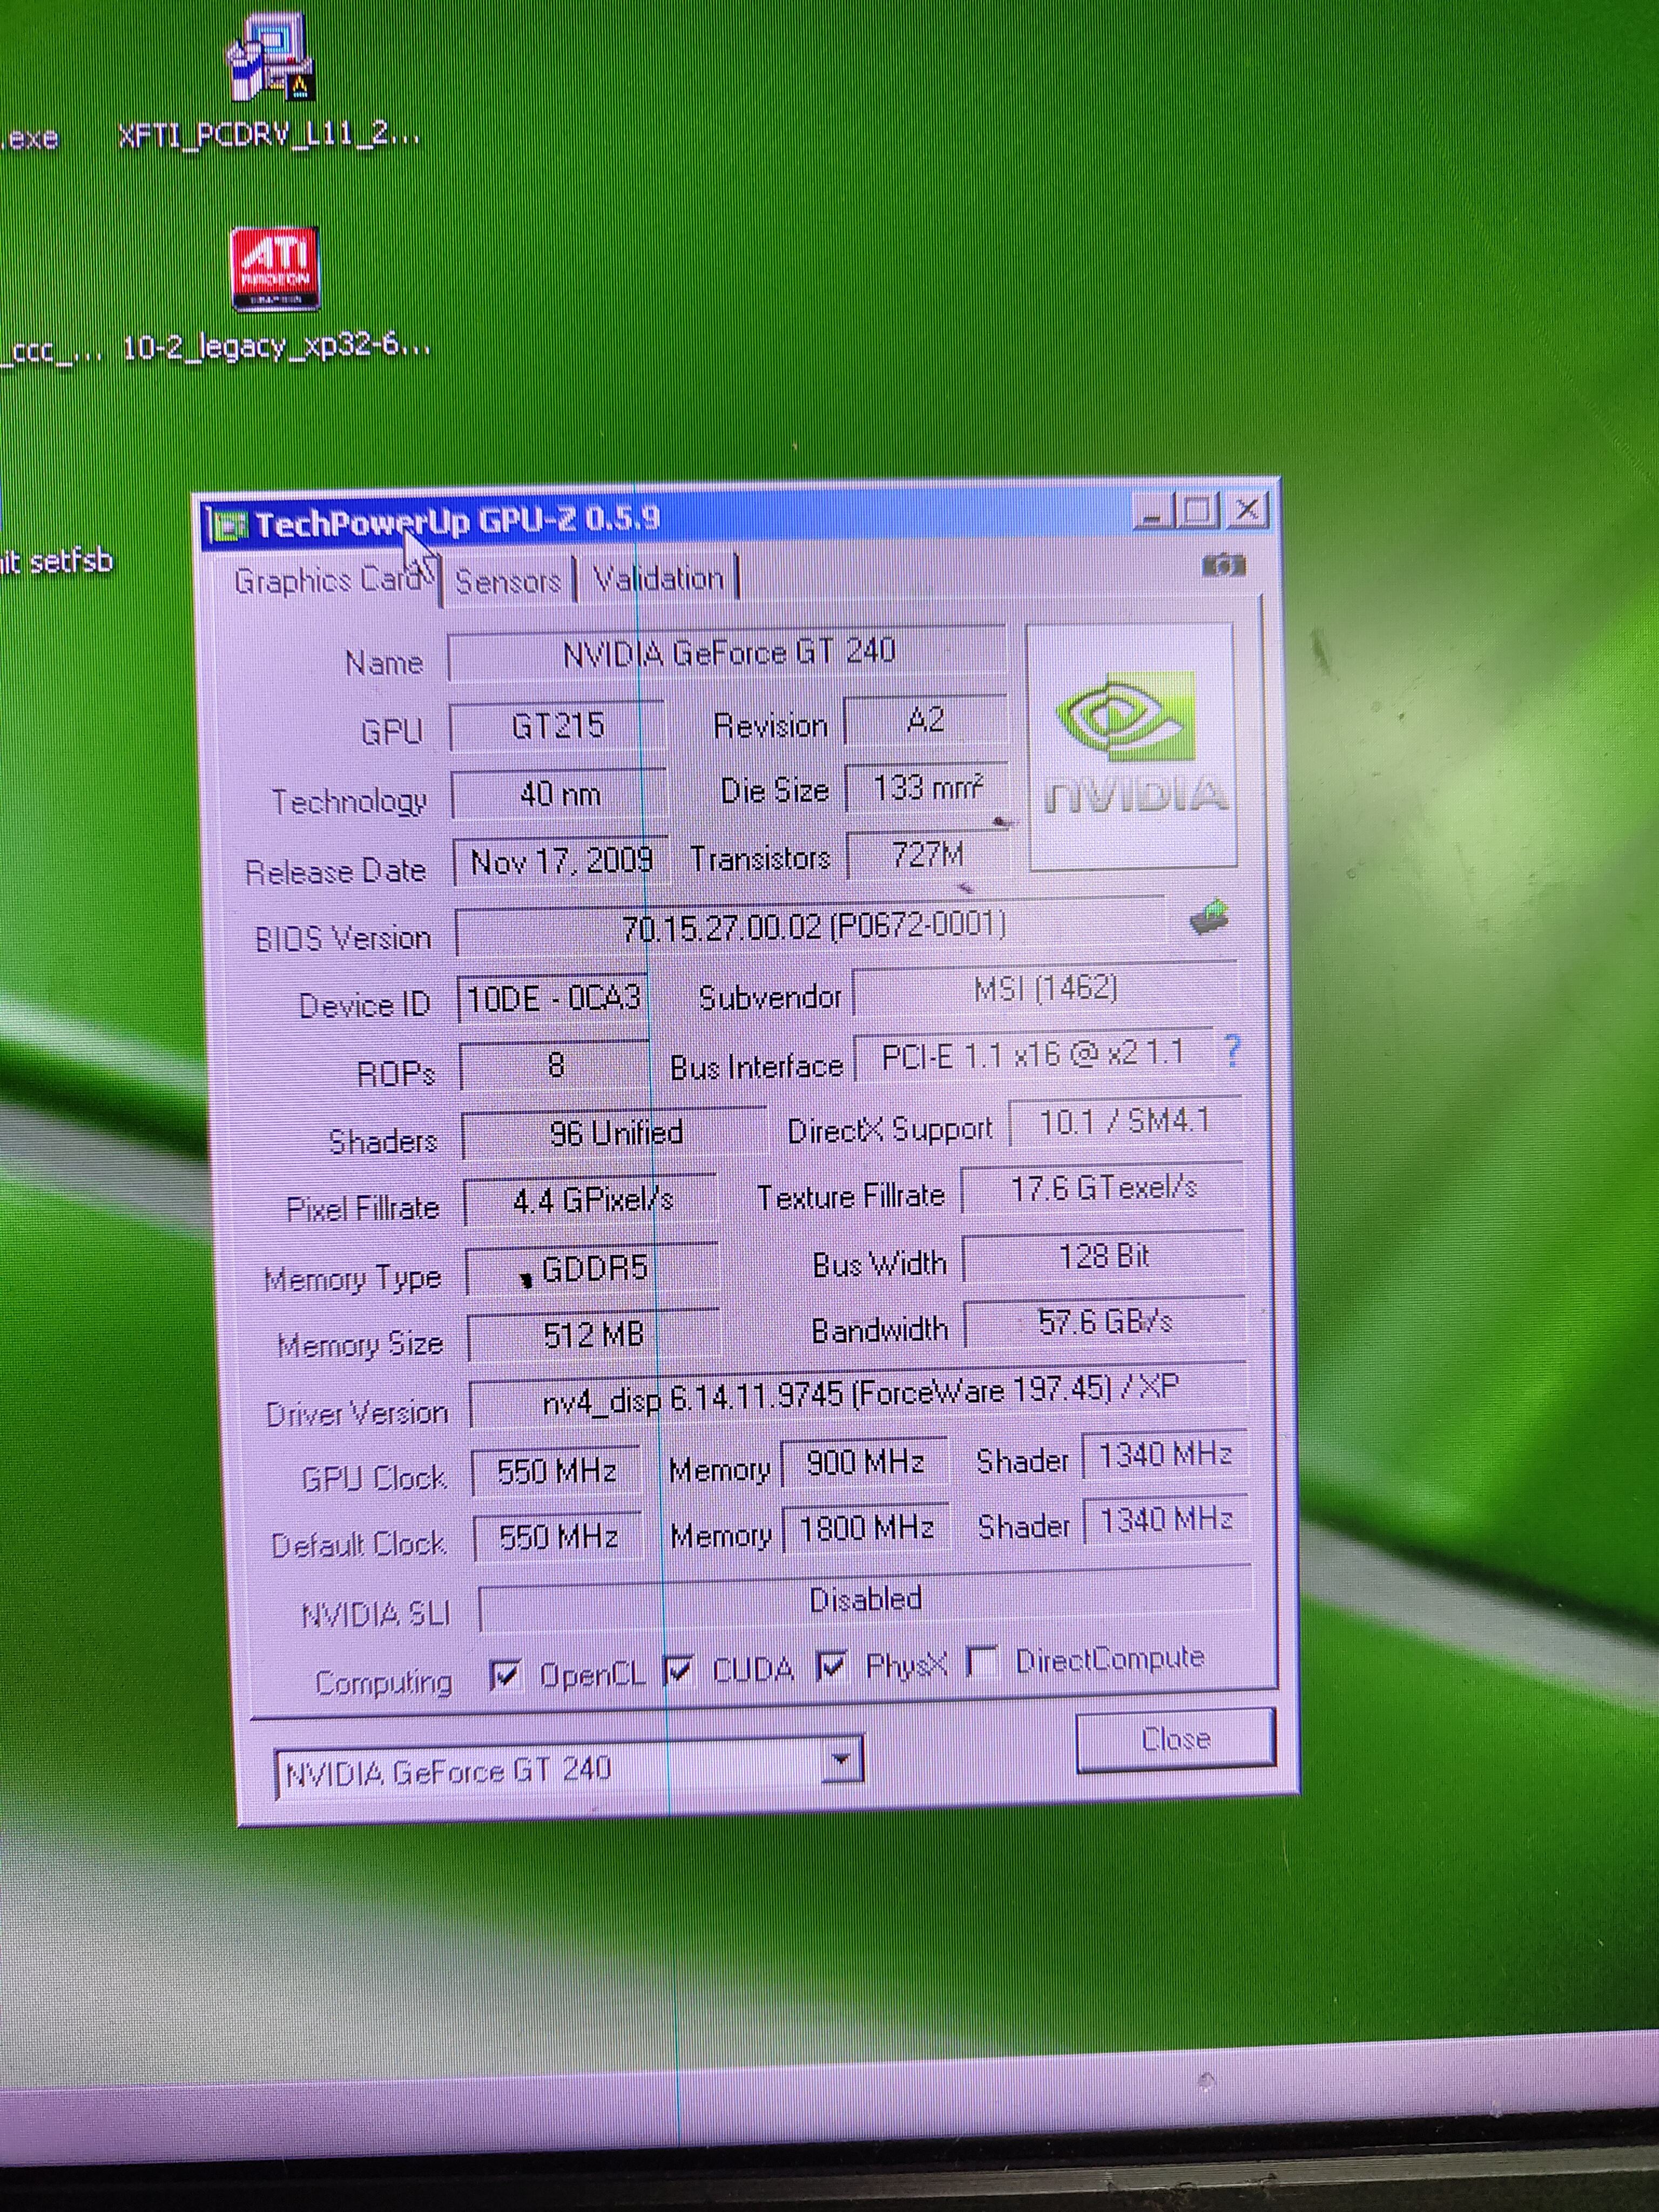1659x2212 pixels.
Task: Minimize the GPU-Z window
Action: [1152, 512]
